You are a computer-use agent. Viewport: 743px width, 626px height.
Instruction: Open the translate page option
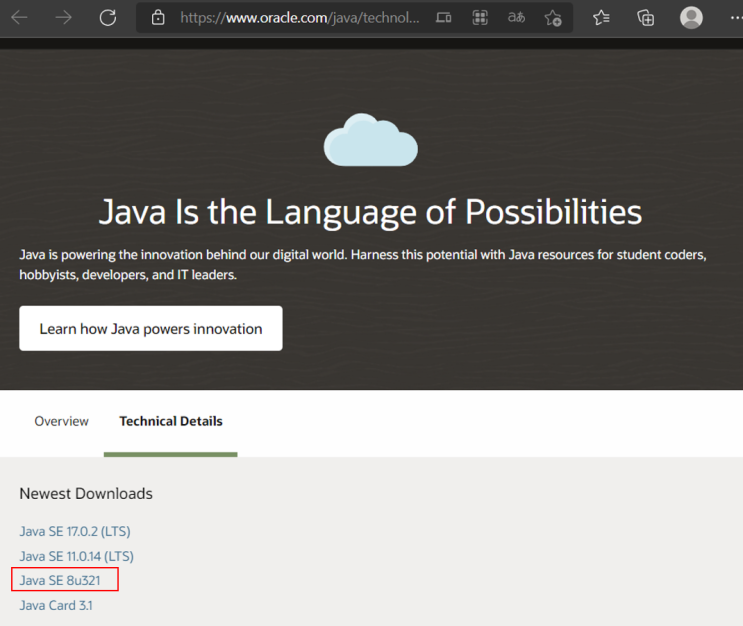pos(516,18)
